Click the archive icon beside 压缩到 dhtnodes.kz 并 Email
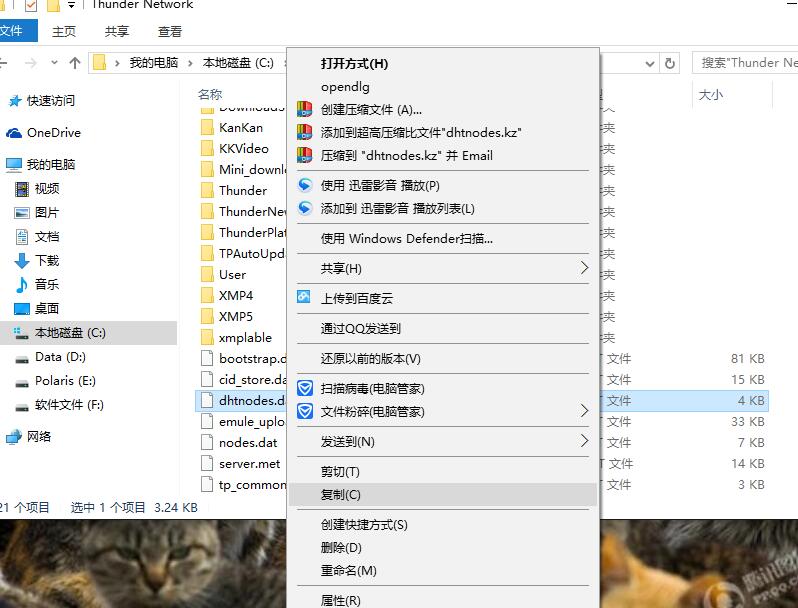798x608 pixels. point(304,155)
